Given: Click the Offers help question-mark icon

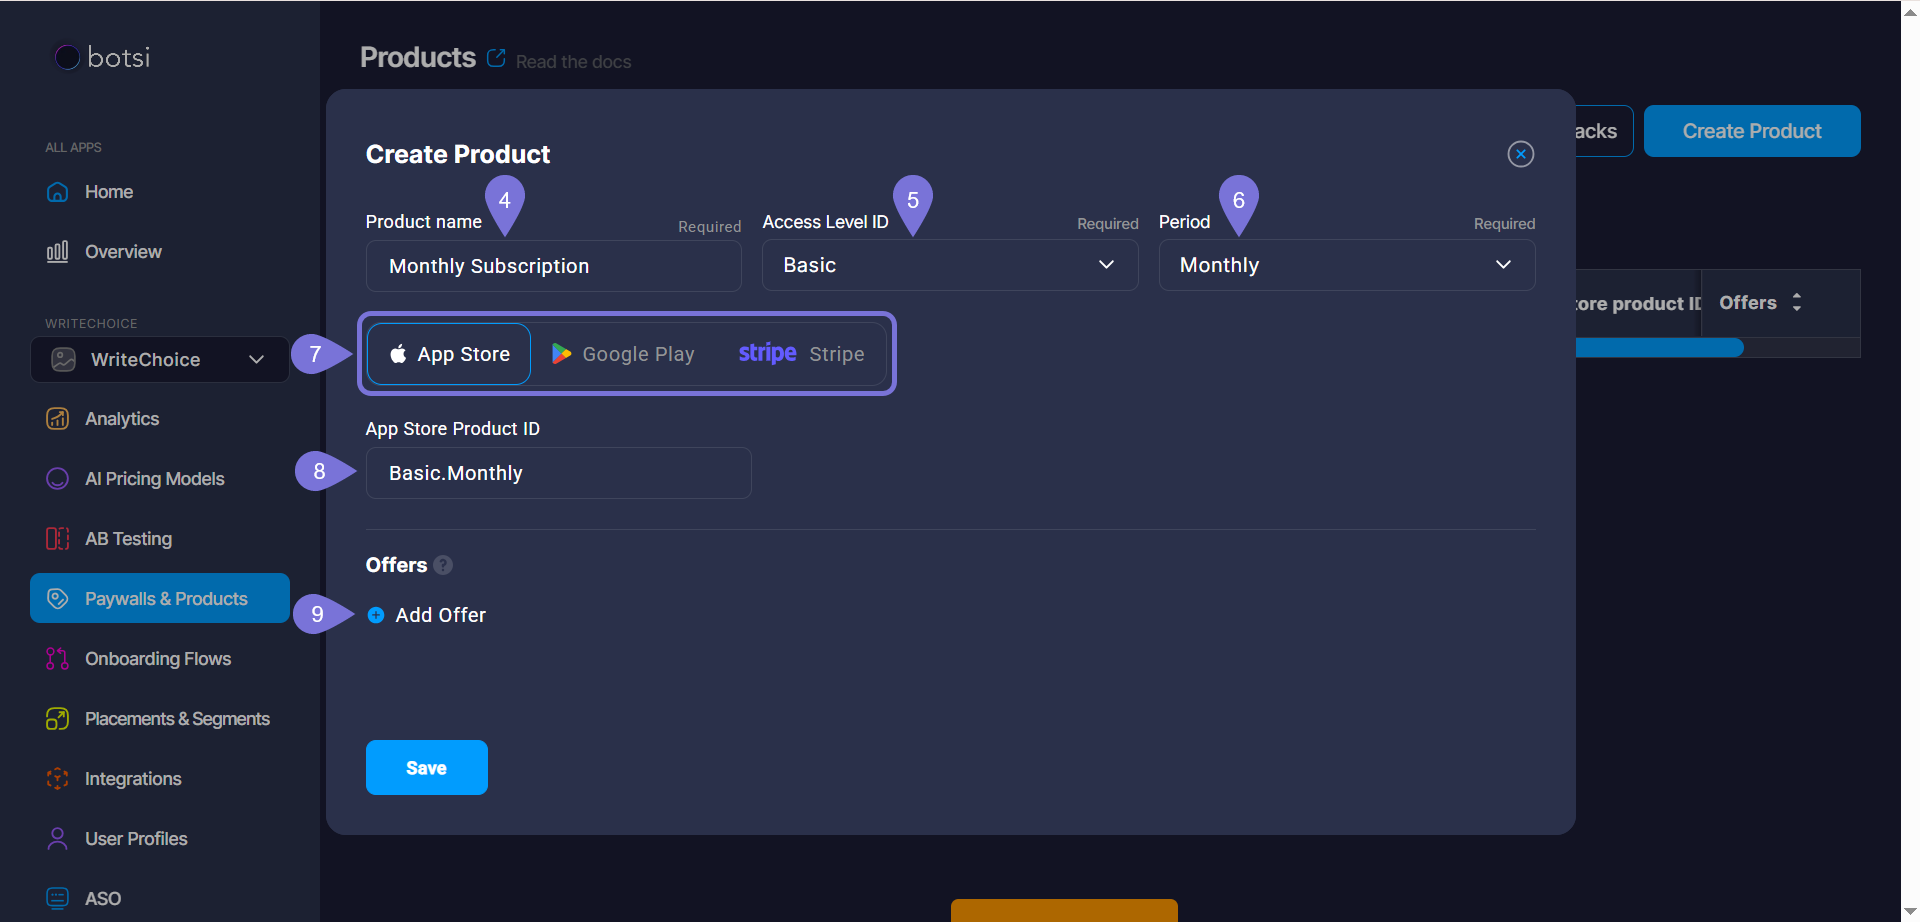Looking at the screenshot, I should [444, 565].
